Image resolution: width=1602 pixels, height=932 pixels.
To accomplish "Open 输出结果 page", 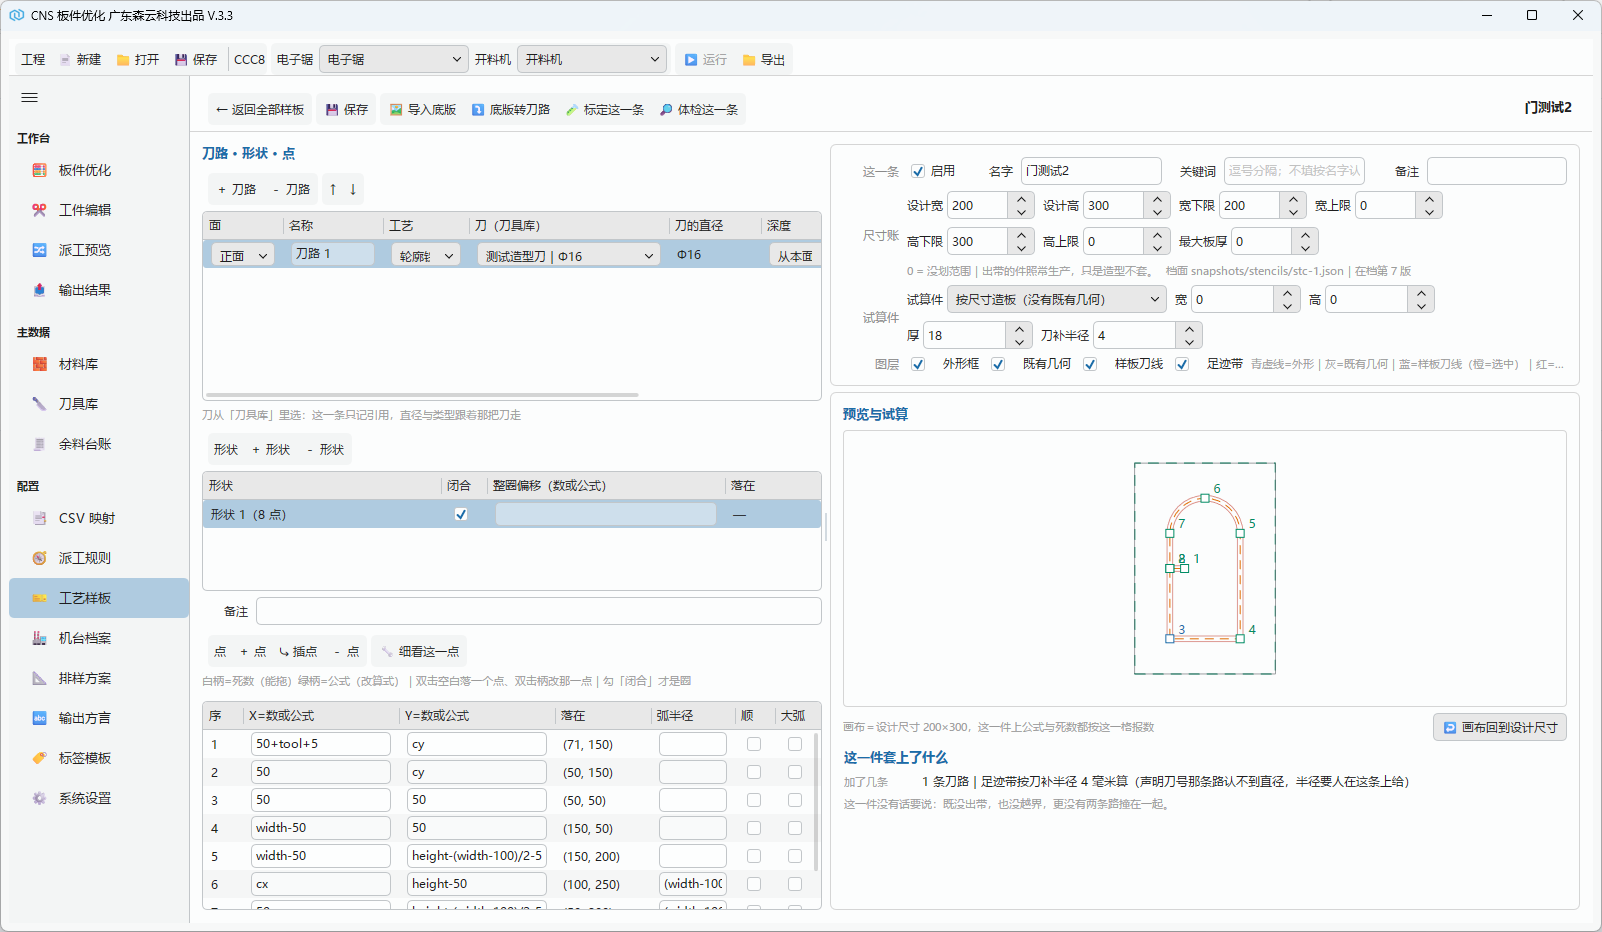I will click(x=99, y=290).
